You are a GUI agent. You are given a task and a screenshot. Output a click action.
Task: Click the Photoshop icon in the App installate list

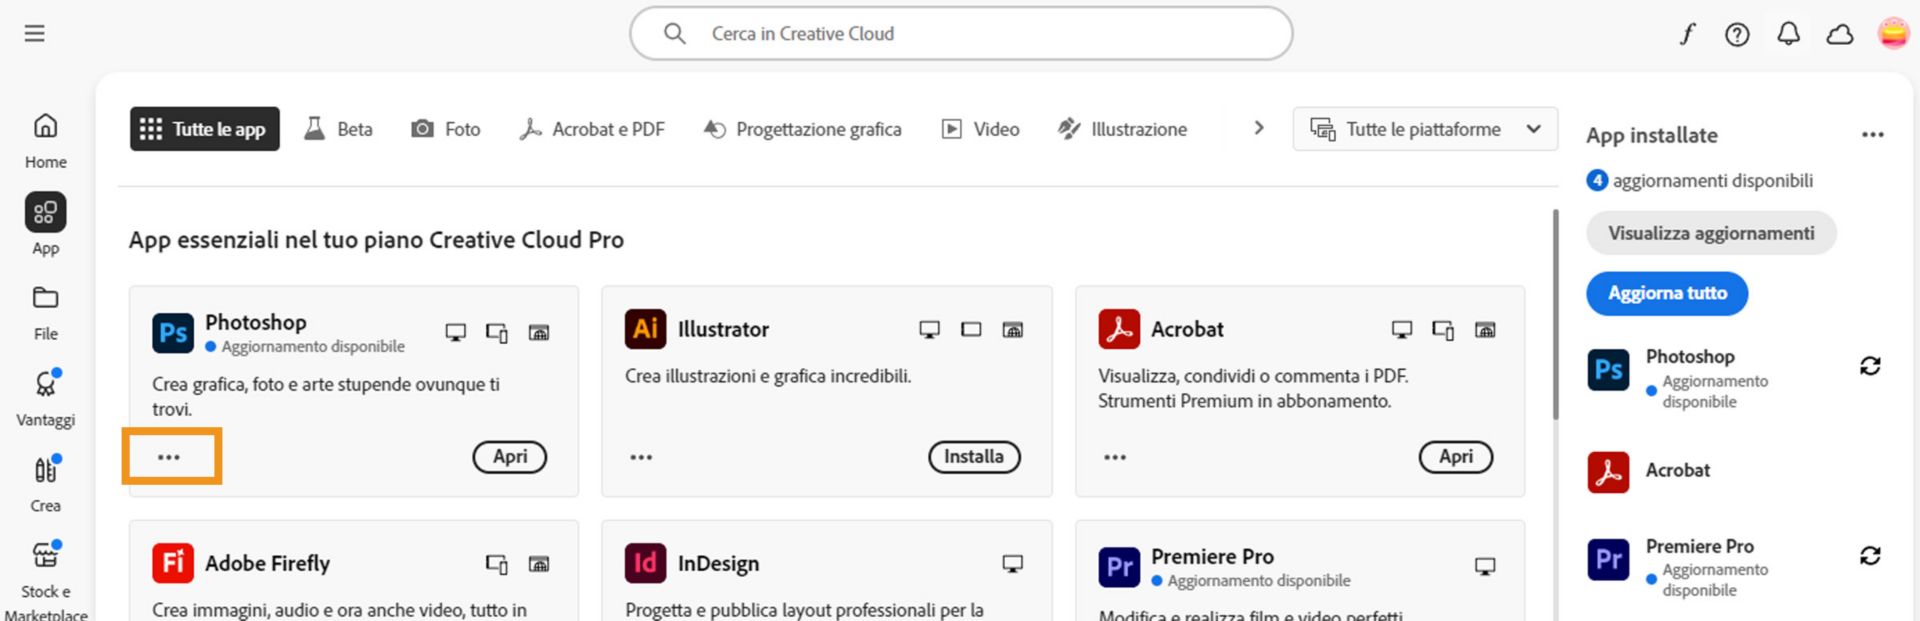pyautogui.click(x=1608, y=370)
